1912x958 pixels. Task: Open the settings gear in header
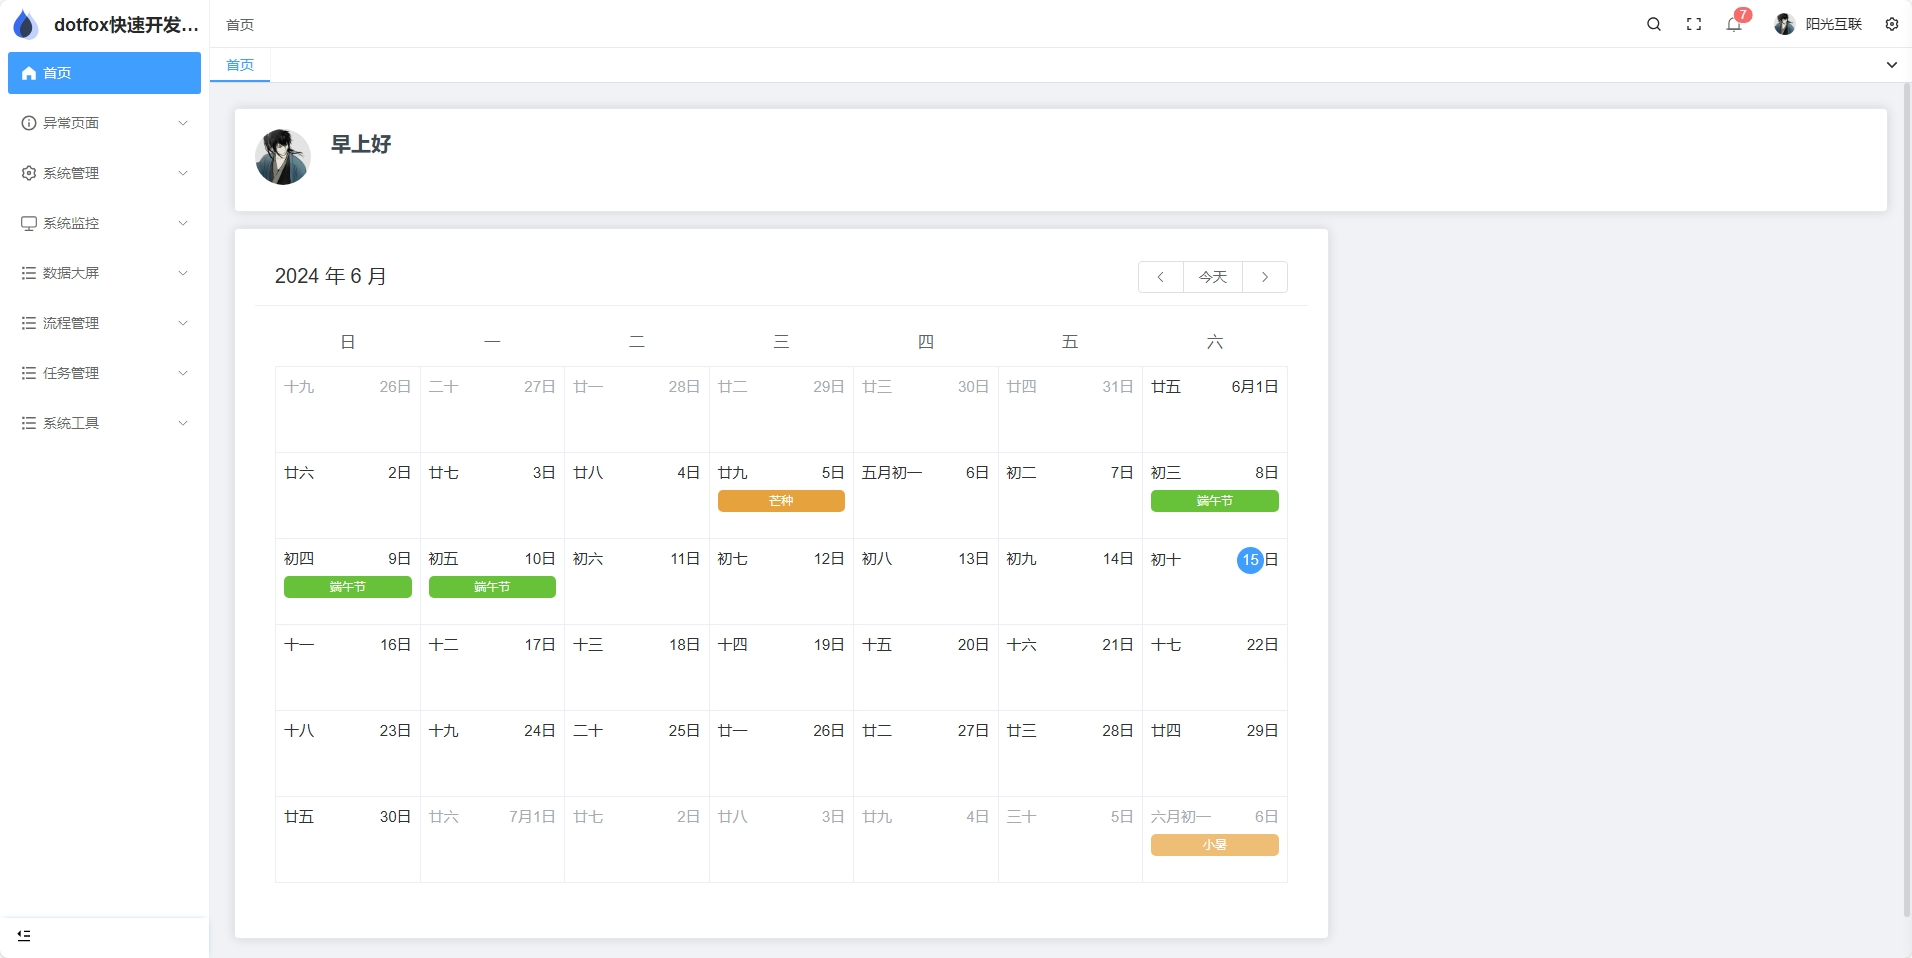tap(1892, 24)
